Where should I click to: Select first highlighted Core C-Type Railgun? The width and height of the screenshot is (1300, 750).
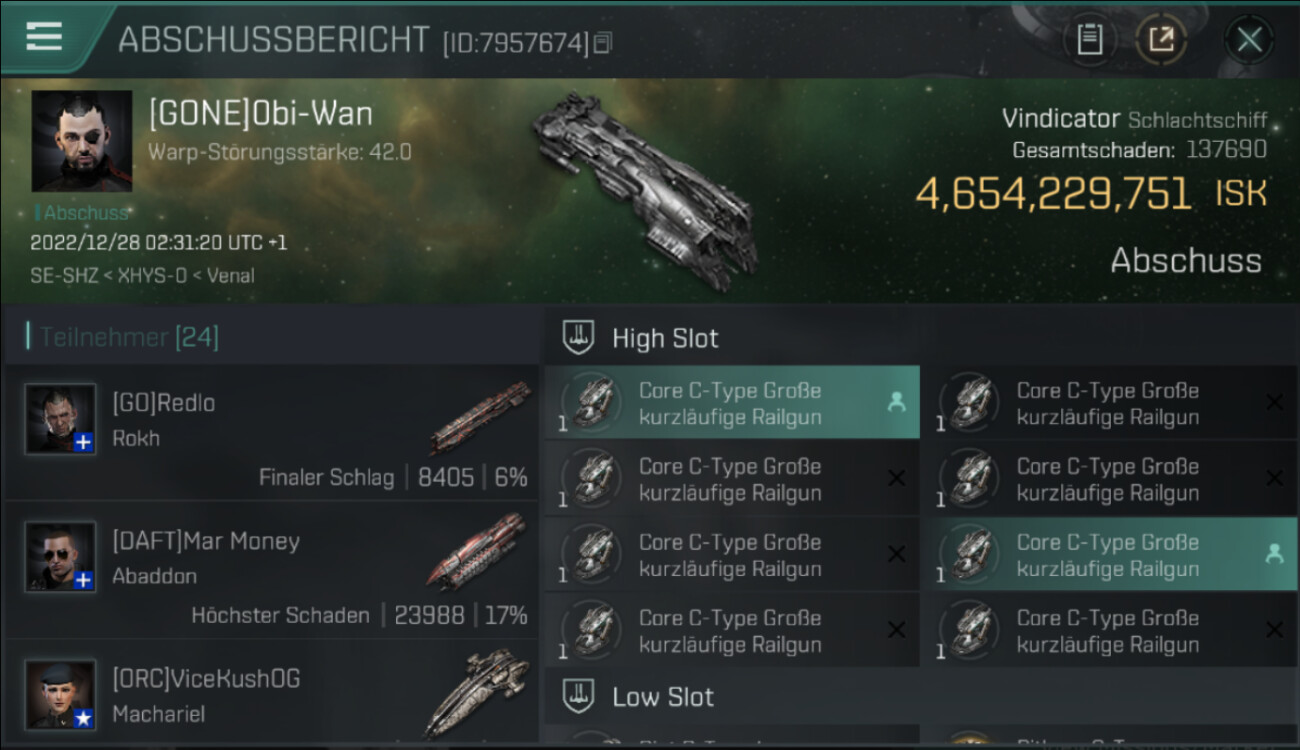(x=732, y=403)
